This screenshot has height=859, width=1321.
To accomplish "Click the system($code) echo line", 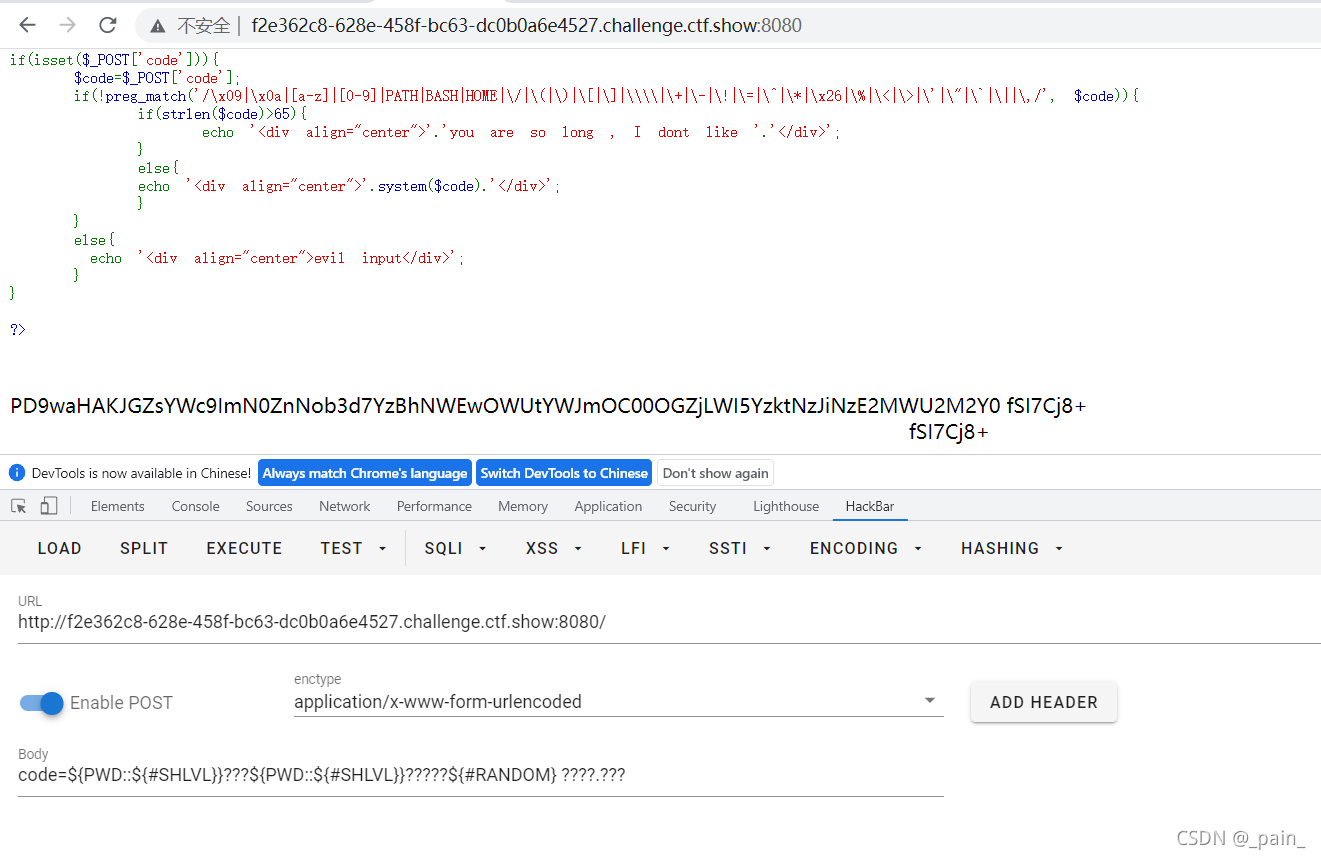I will (x=349, y=186).
